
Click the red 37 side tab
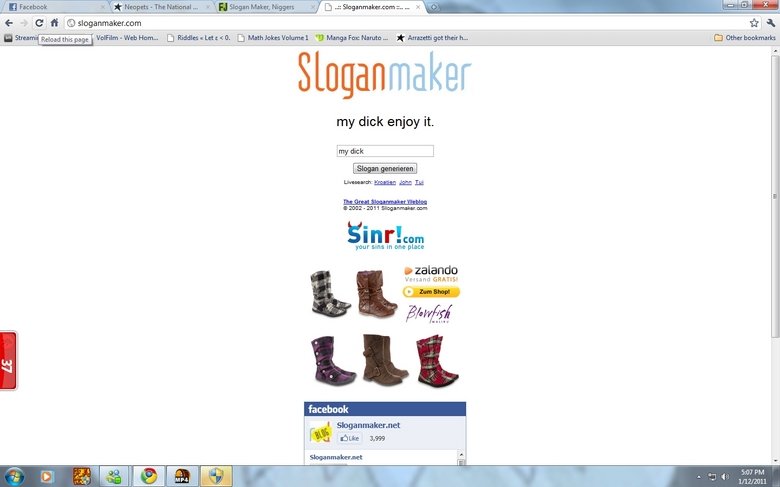[8, 361]
